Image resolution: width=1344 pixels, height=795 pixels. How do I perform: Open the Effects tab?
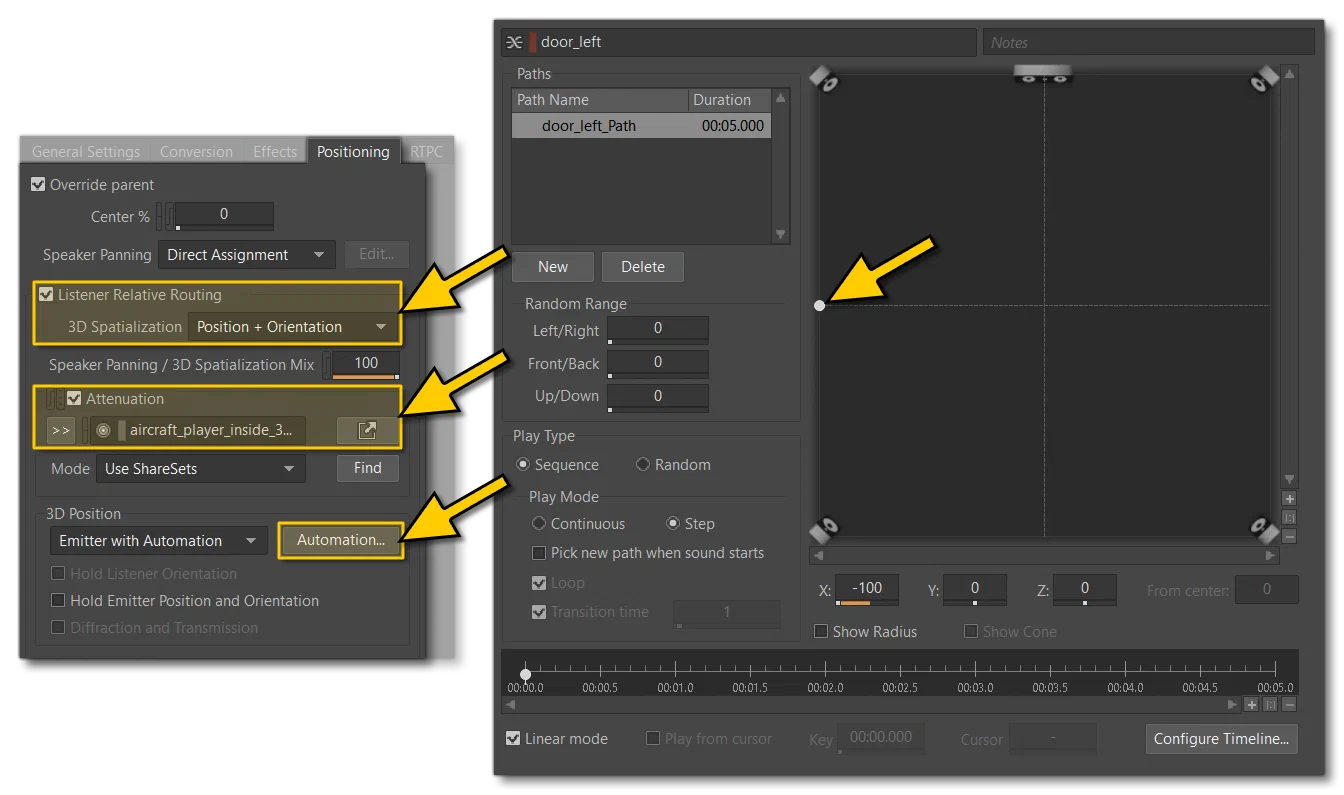tap(274, 152)
